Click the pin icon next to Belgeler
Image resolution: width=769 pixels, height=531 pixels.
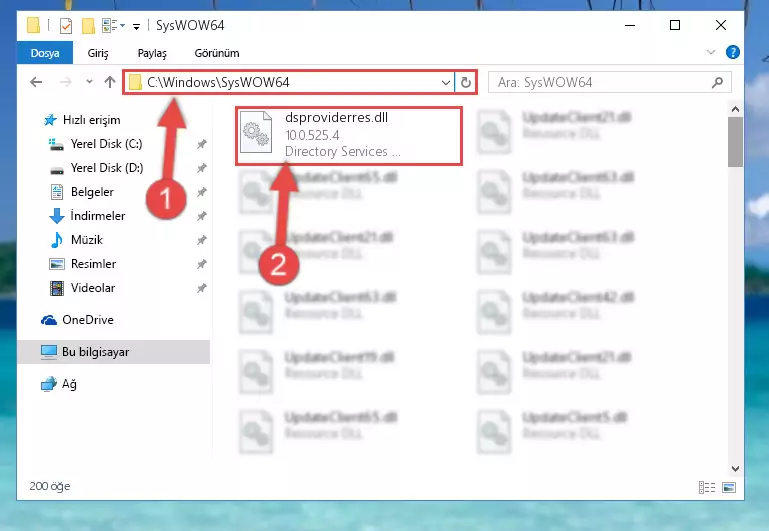point(202,192)
